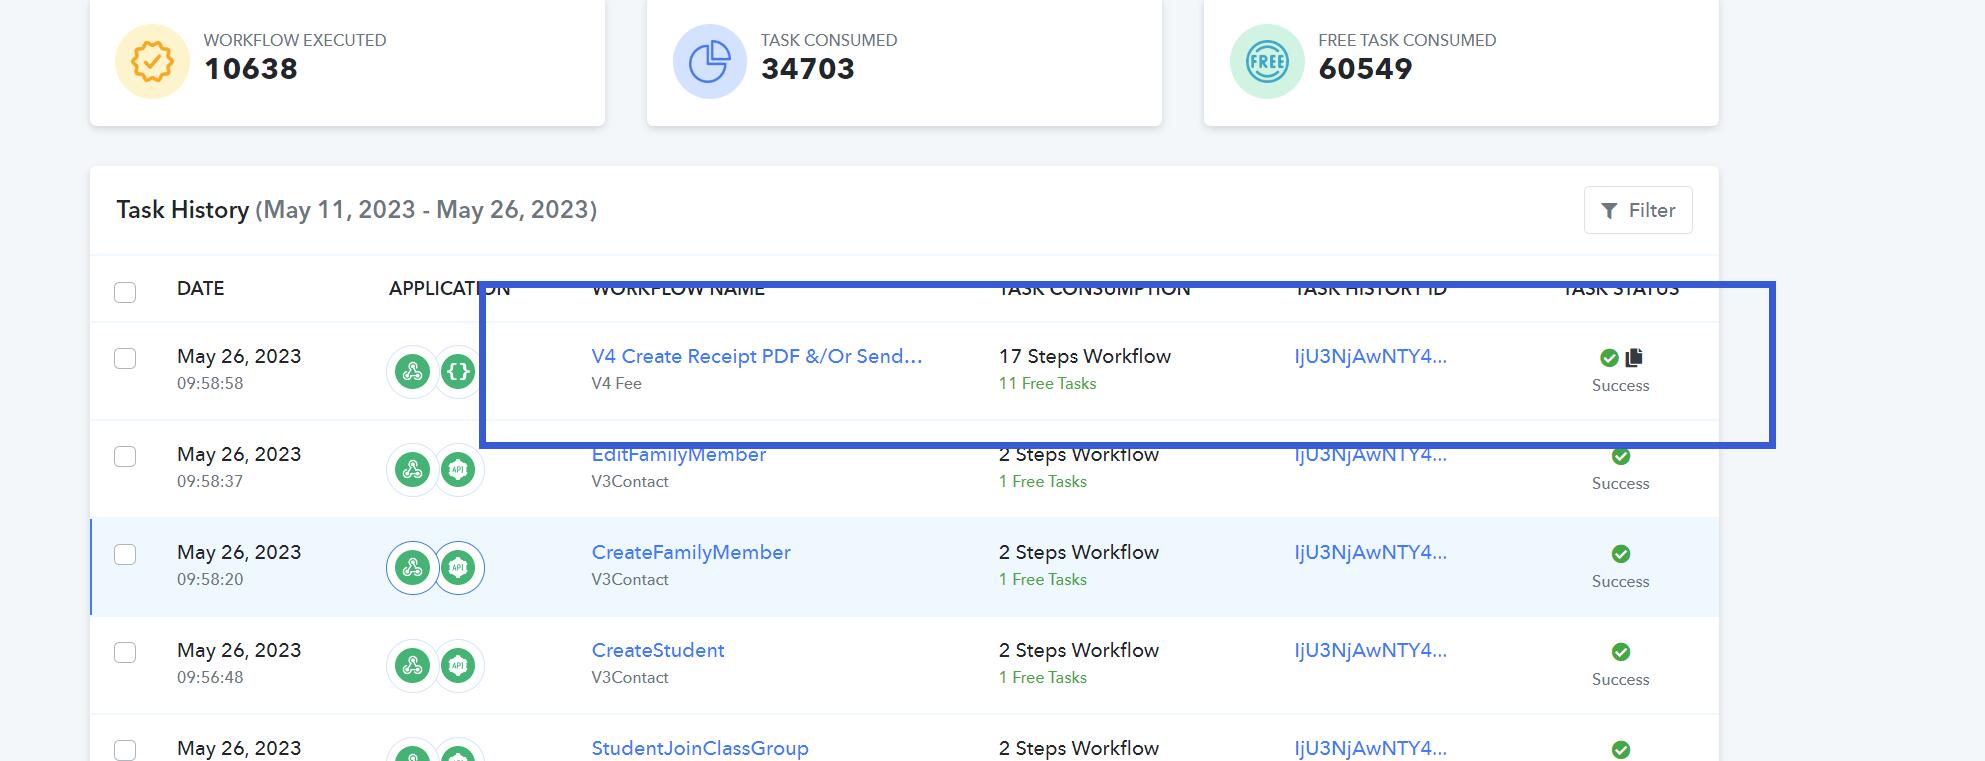The height and width of the screenshot is (761, 1985).
Task: Open the Filter button
Action: (x=1638, y=210)
